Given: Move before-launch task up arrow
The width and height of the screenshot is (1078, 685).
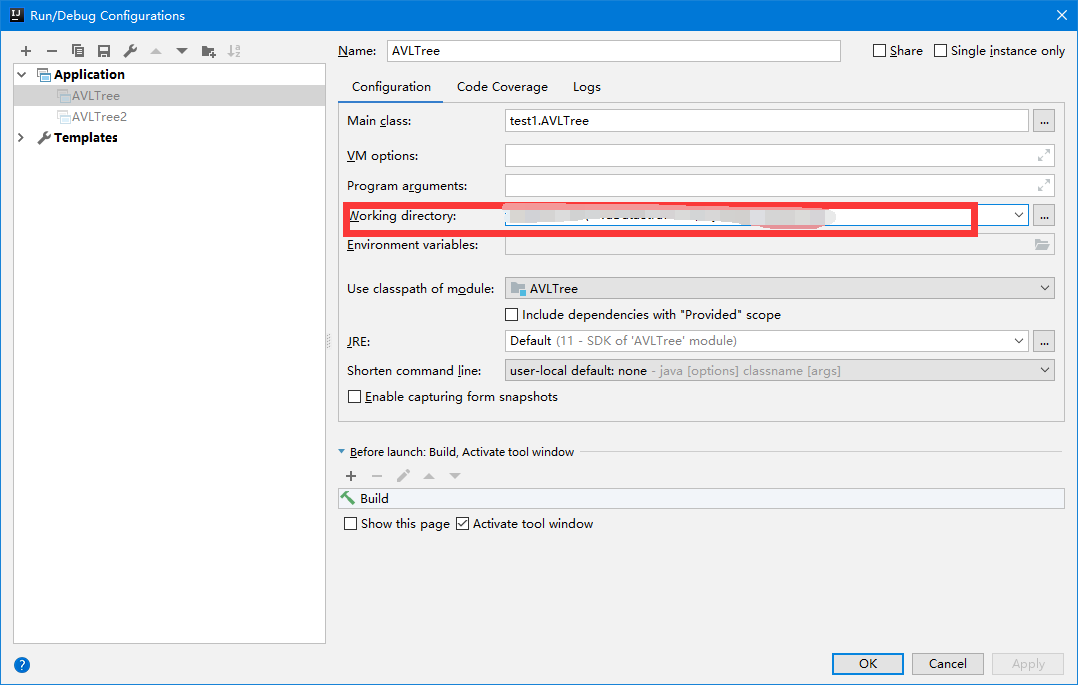Looking at the screenshot, I should (x=429, y=476).
